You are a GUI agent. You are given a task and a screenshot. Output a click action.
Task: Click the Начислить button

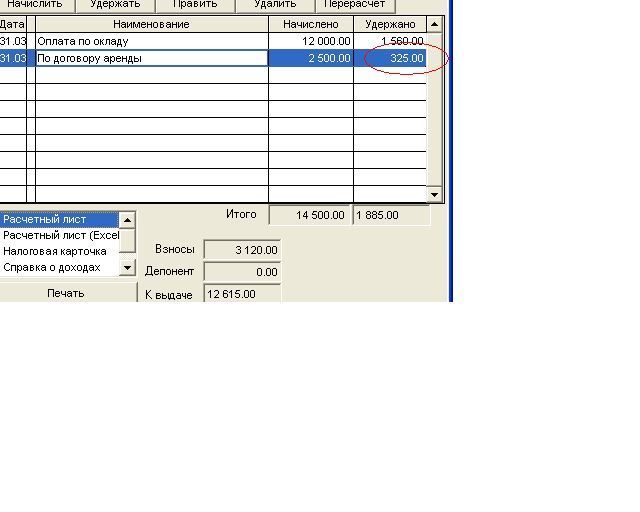(x=34, y=5)
